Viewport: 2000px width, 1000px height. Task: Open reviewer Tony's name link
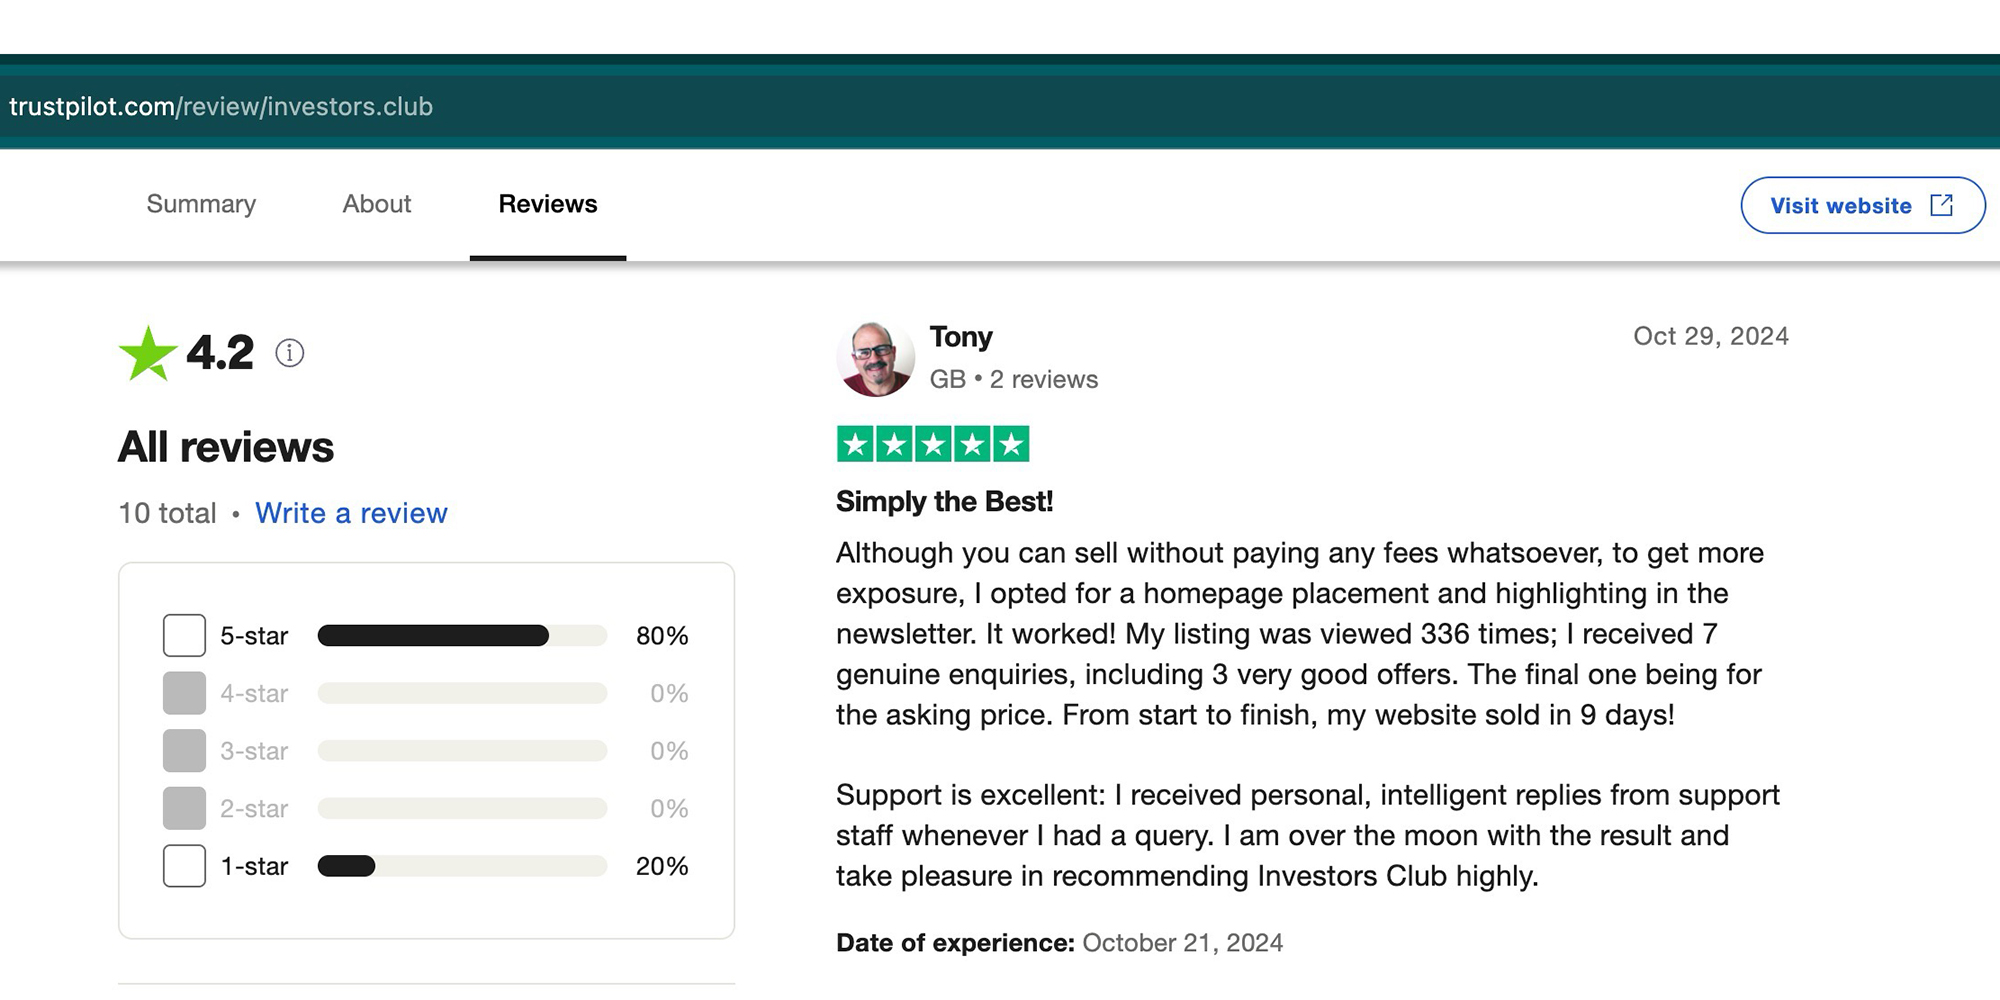coord(961,337)
